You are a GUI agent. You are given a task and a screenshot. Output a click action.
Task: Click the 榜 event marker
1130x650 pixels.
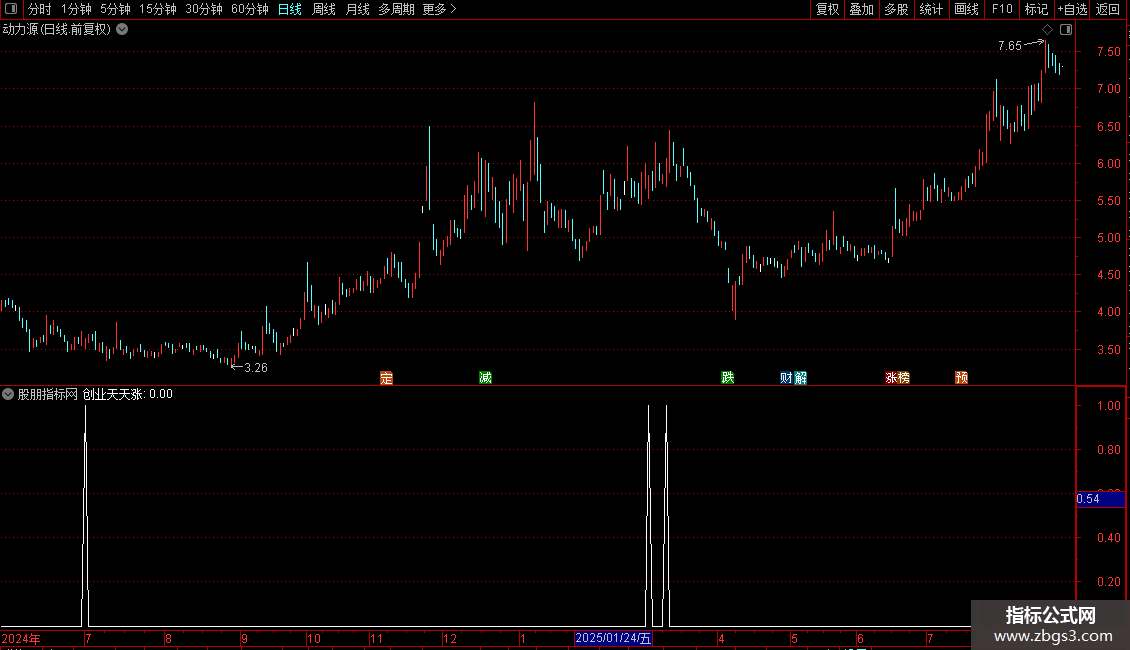click(x=904, y=378)
